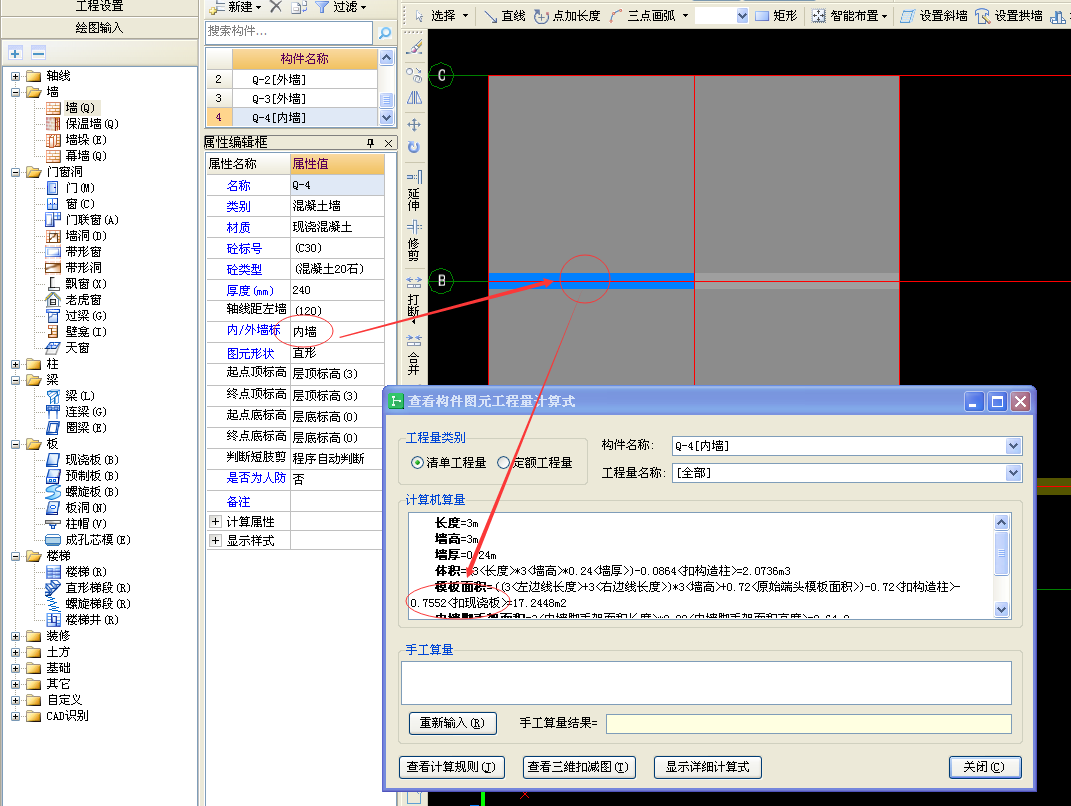Open the 新建 dropdown menu

(x=236, y=7)
